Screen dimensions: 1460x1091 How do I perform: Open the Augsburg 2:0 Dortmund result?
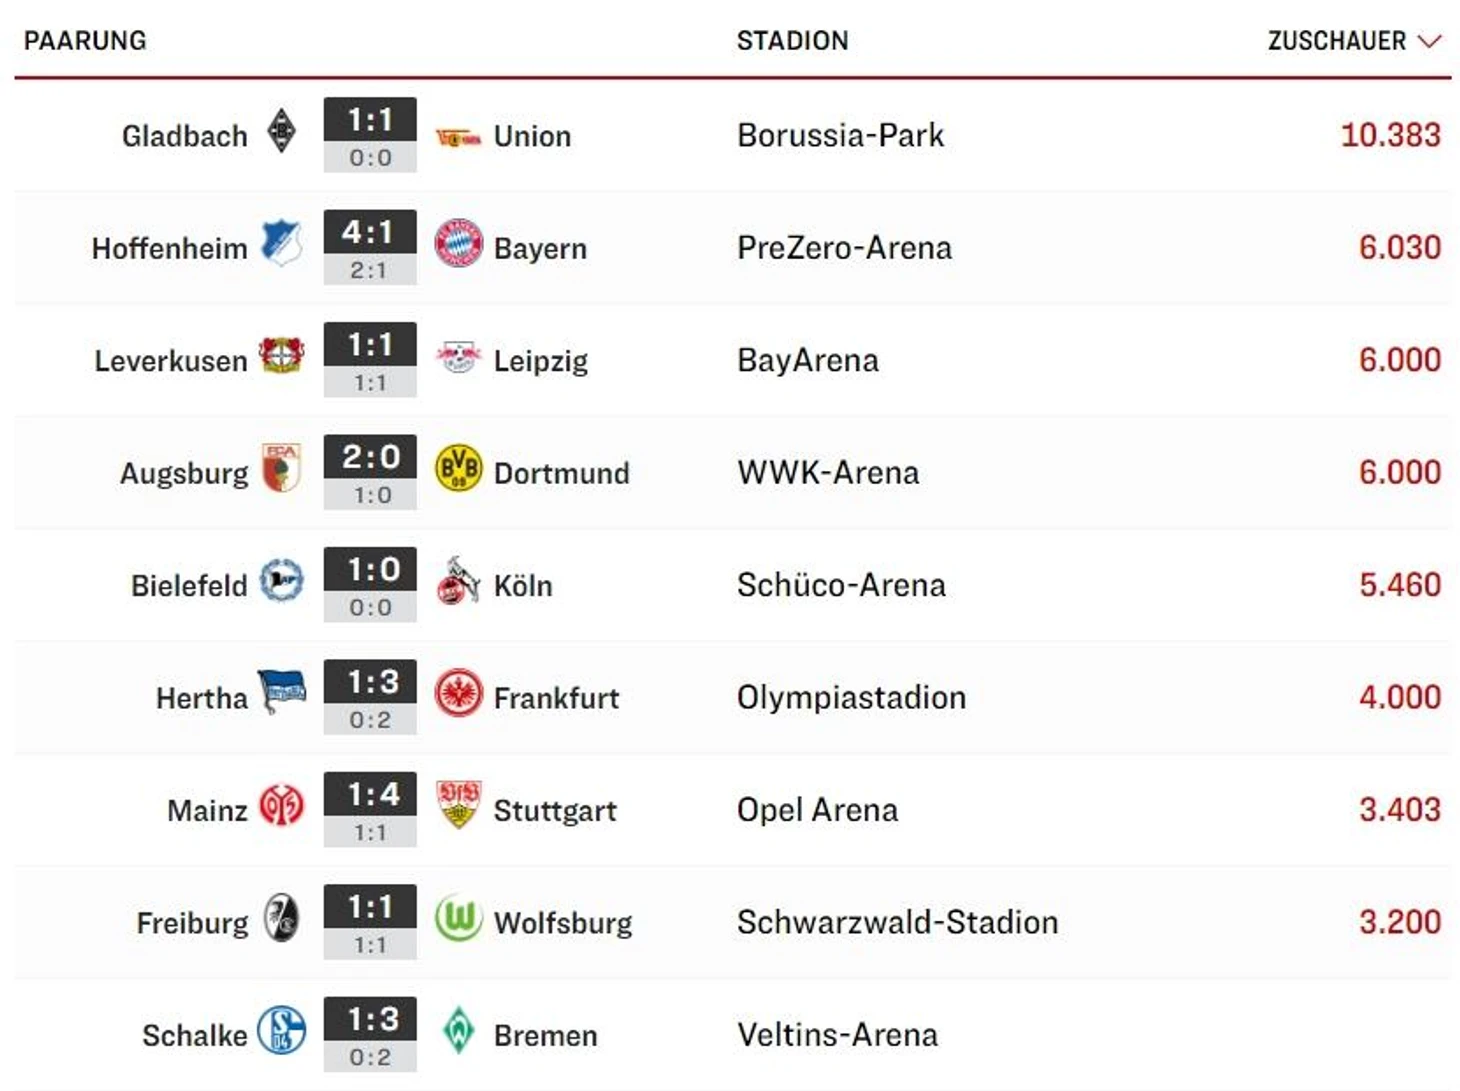click(370, 472)
